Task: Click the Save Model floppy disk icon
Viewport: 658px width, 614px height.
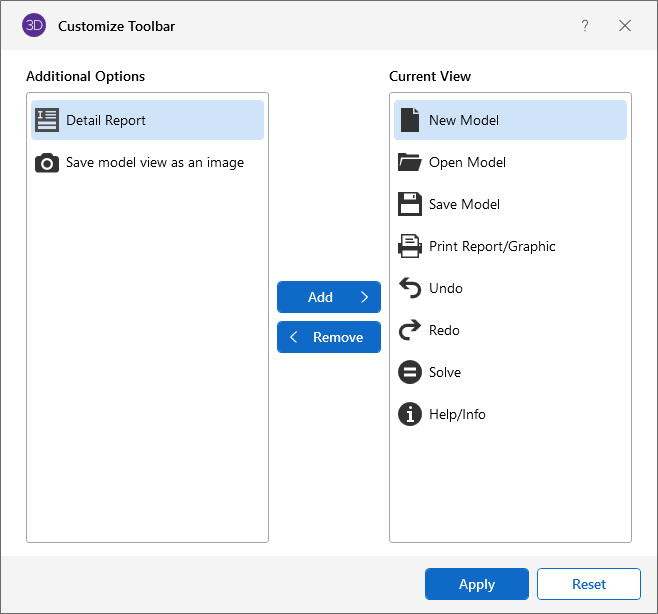Action: [410, 204]
